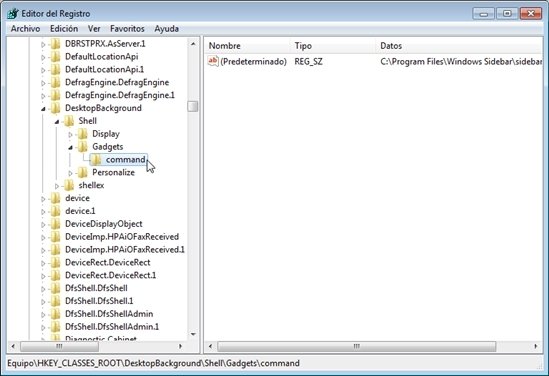The width and height of the screenshot is (549, 376).
Task: Click values pane horizontal scrollbar thumb
Action: [x=356, y=346]
